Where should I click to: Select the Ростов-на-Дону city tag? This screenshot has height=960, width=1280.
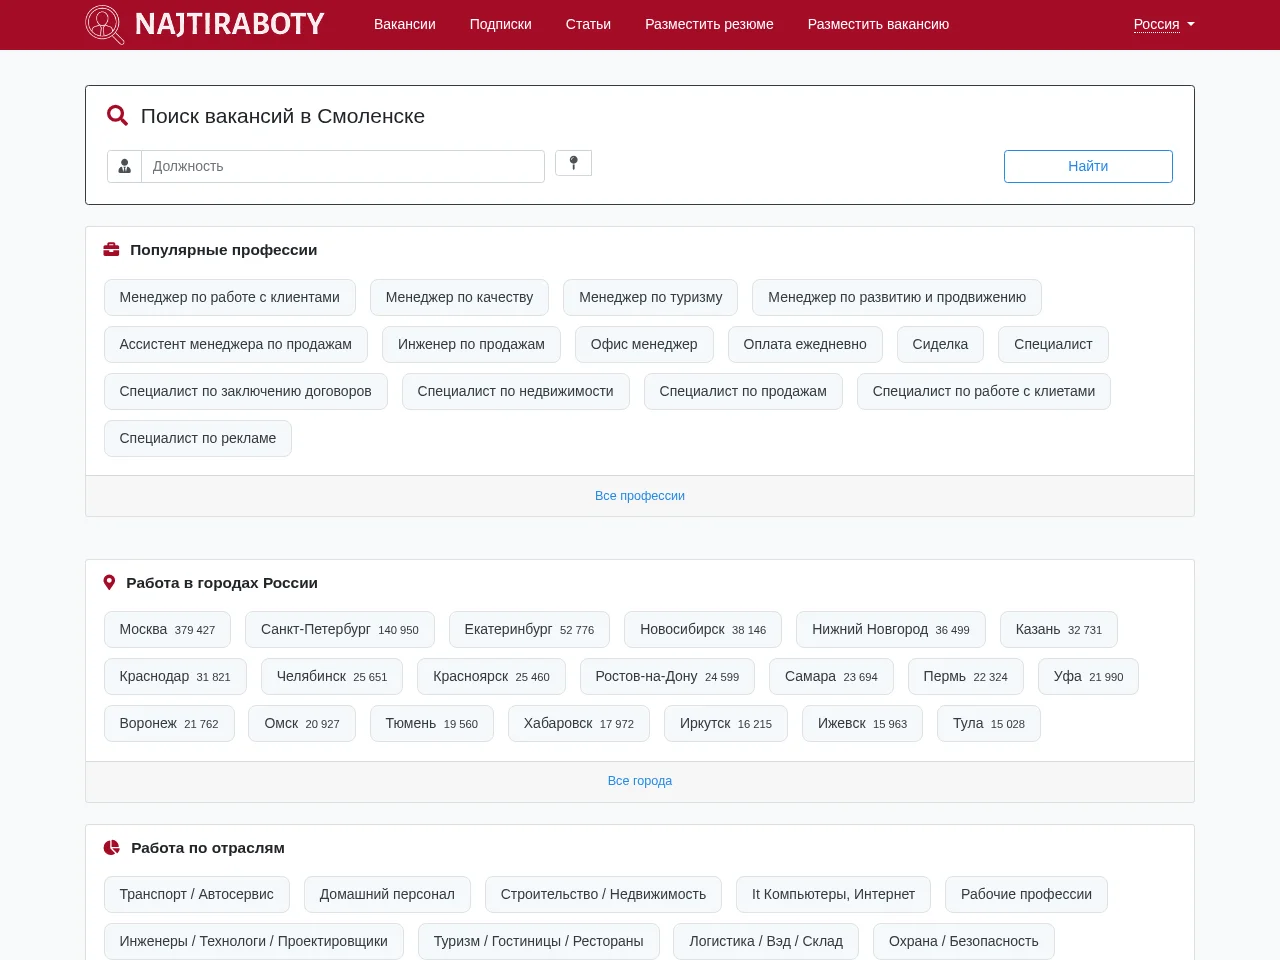click(x=667, y=676)
